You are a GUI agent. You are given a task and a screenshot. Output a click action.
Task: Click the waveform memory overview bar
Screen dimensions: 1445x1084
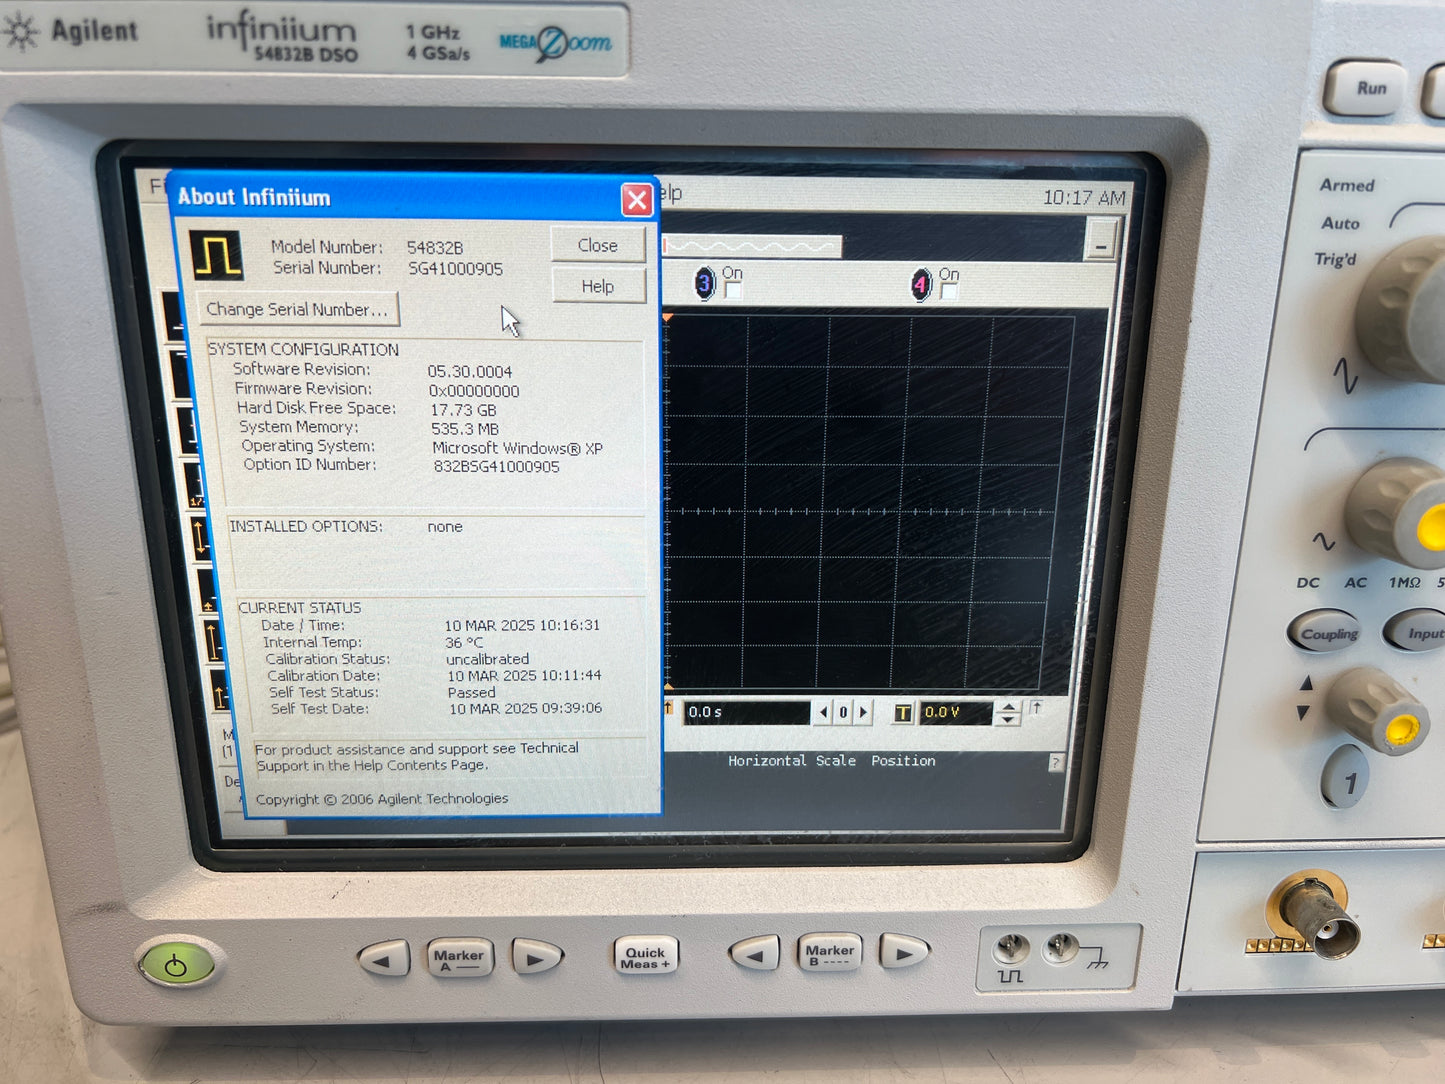pos(752,246)
